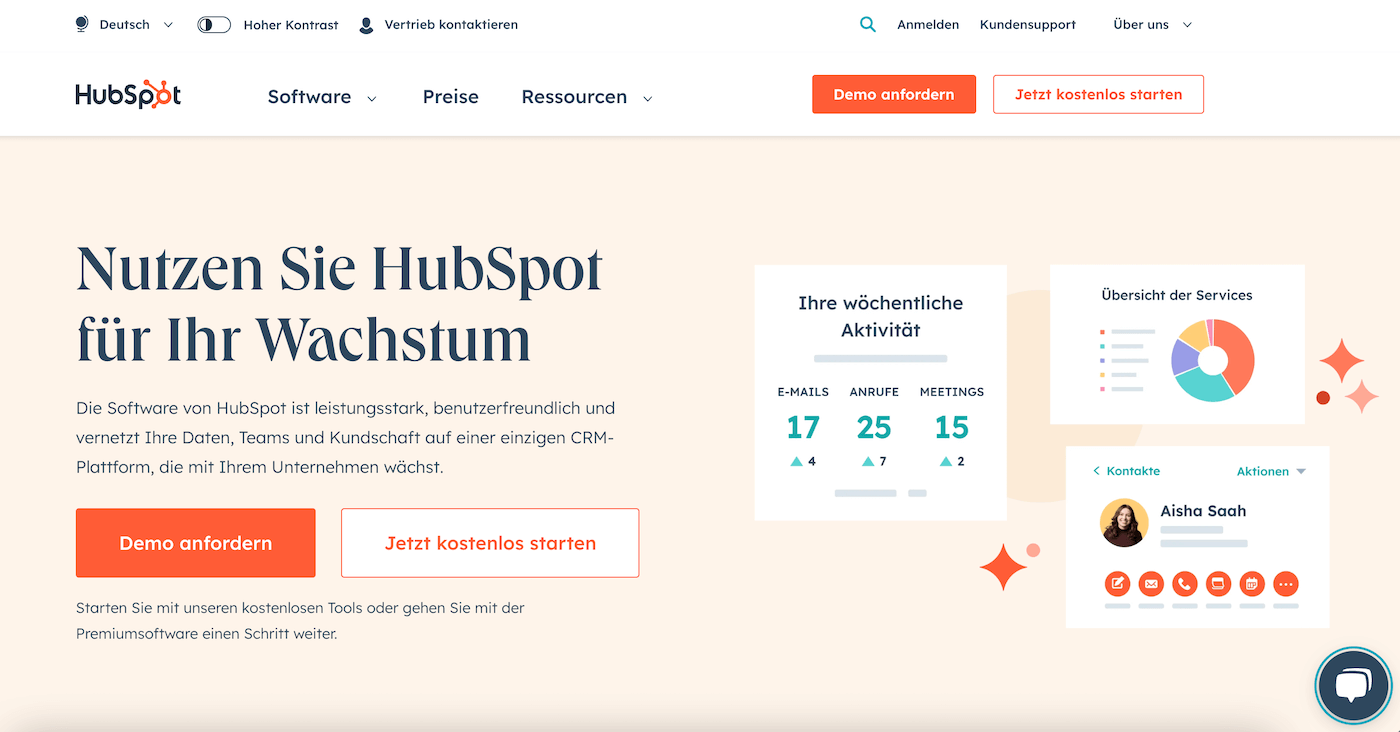Open the search magnifier icon

pyautogui.click(x=867, y=24)
